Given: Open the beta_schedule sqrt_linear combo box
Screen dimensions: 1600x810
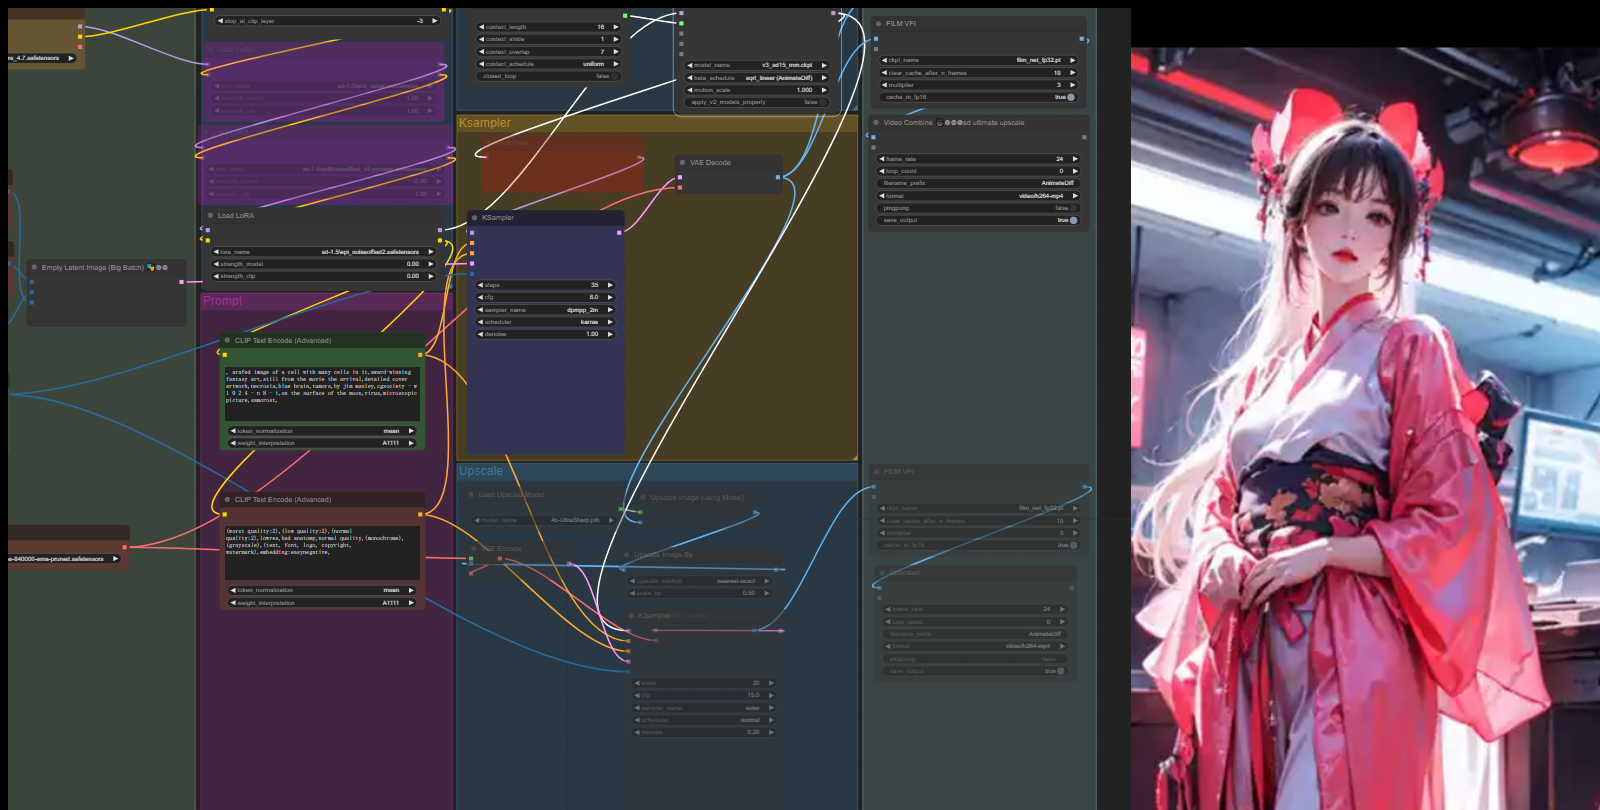Looking at the screenshot, I should point(757,78).
